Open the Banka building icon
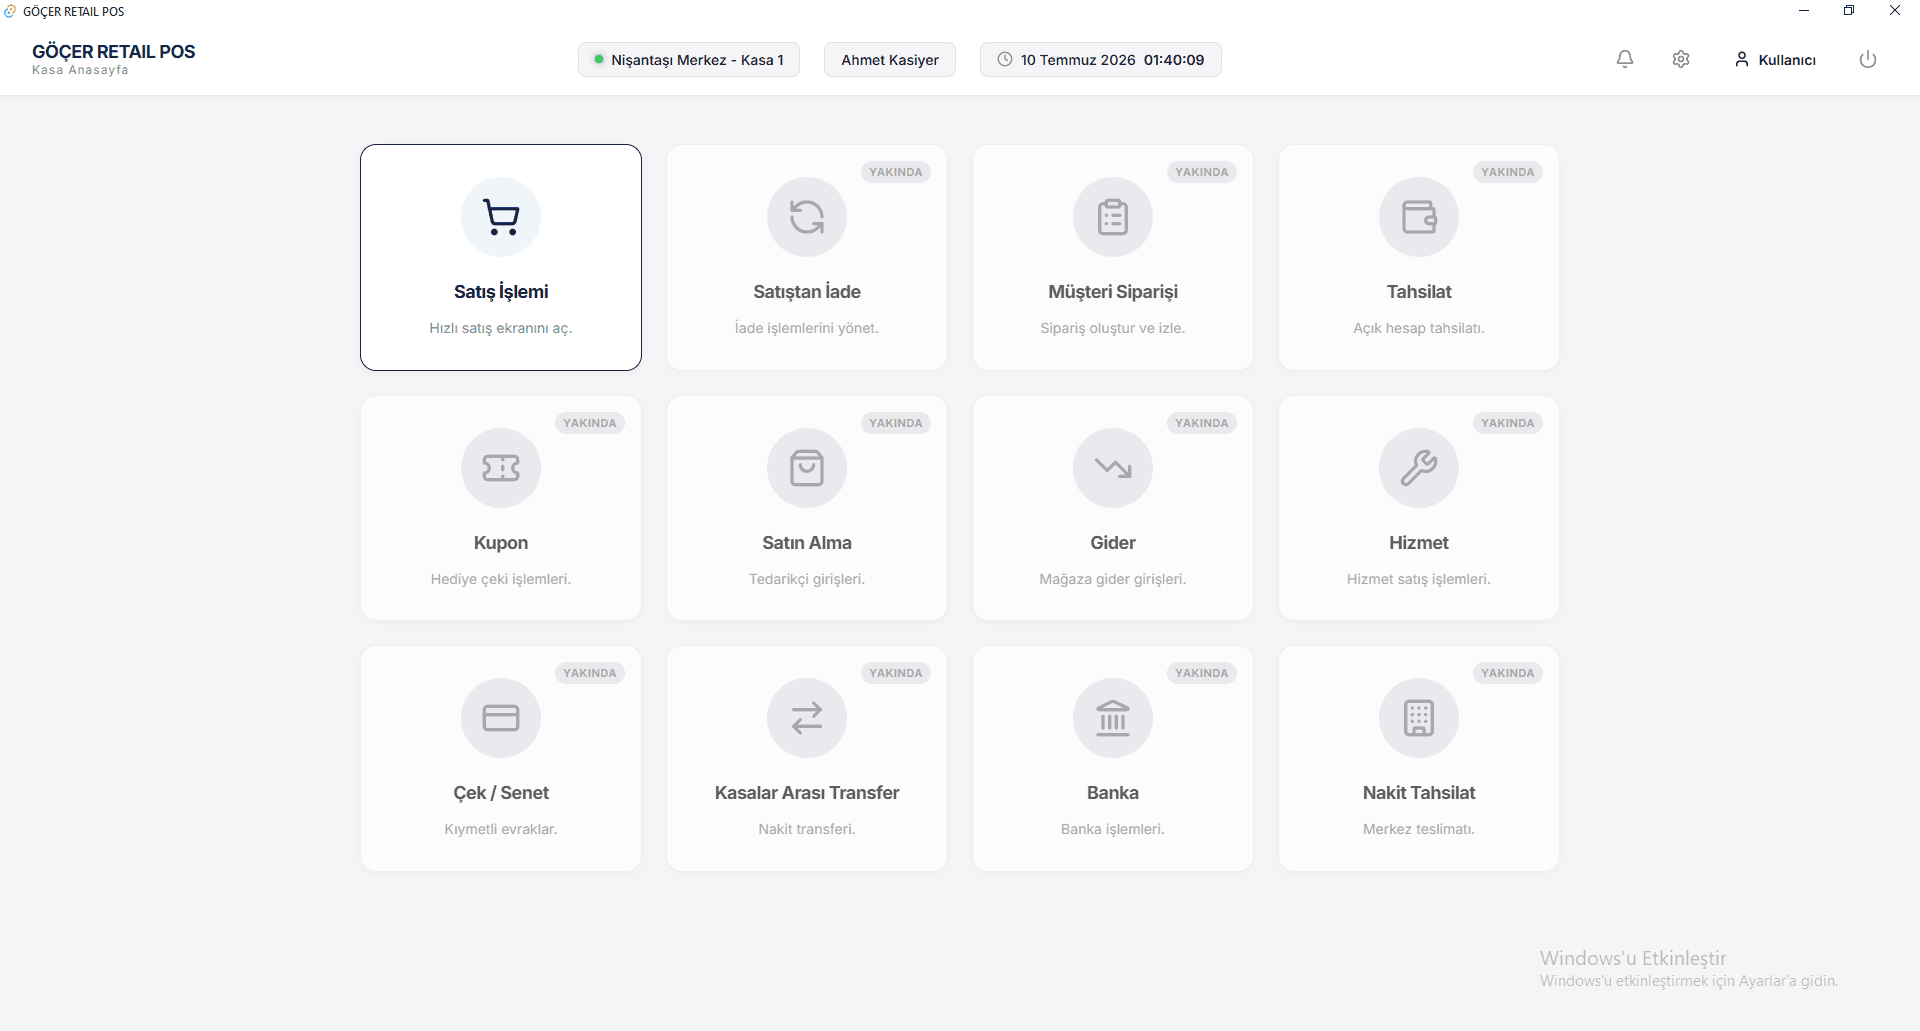The height and width of the screenshot is (1031, 1920). tap(1113, 718)
